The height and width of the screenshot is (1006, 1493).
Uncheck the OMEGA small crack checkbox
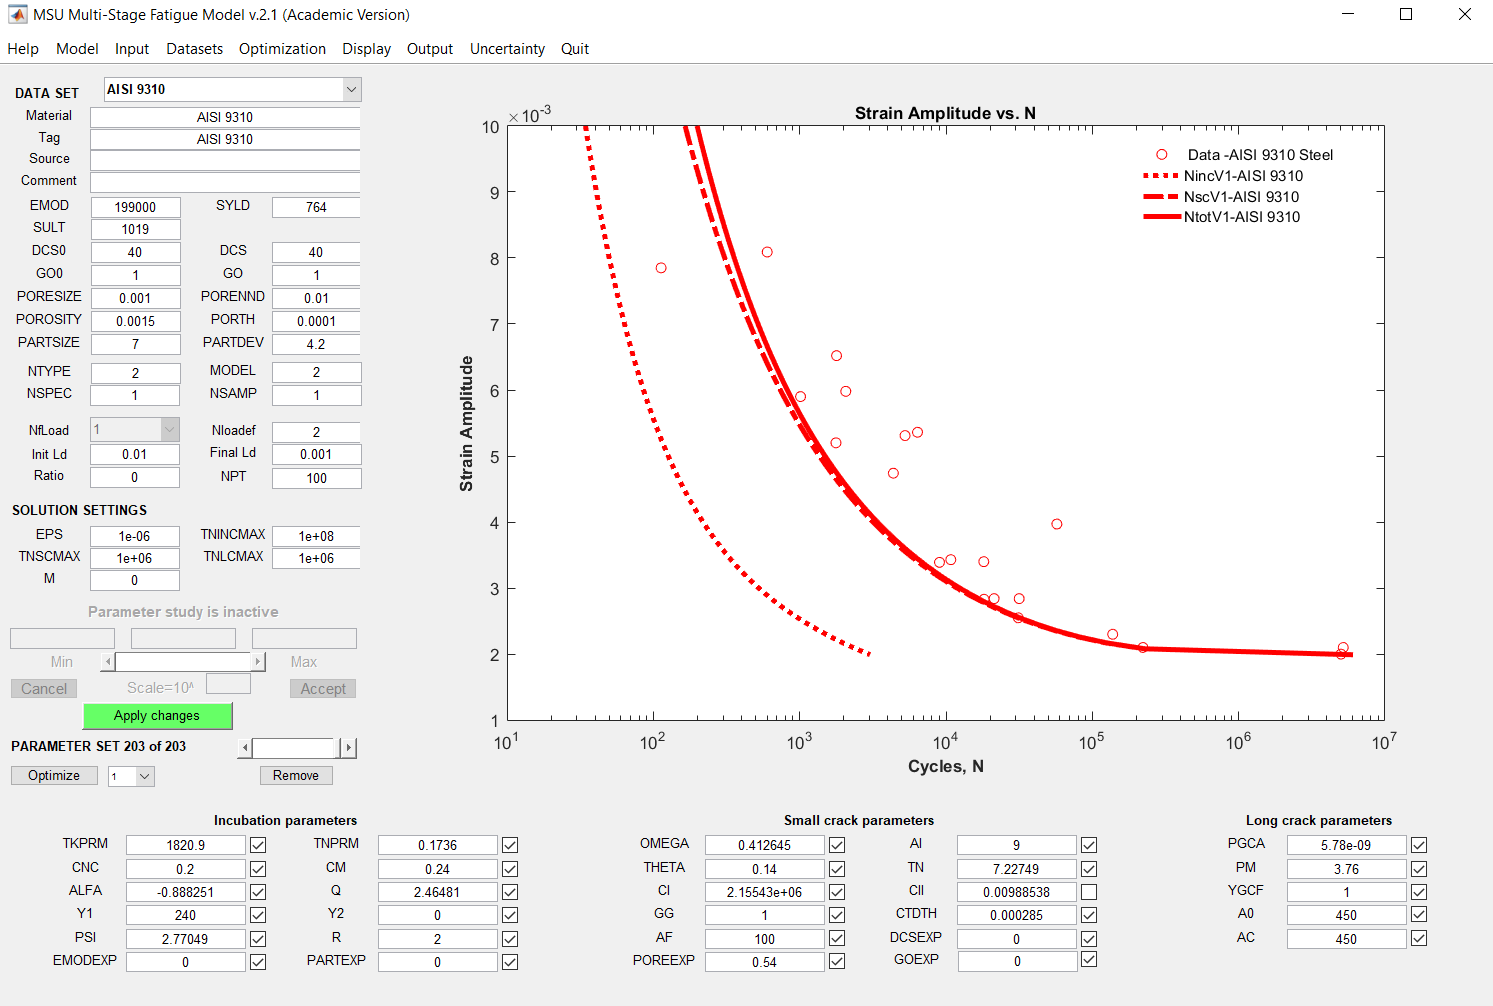837,845
